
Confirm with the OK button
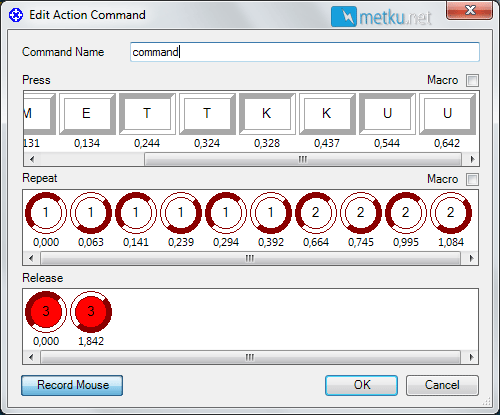click(361, 385)
